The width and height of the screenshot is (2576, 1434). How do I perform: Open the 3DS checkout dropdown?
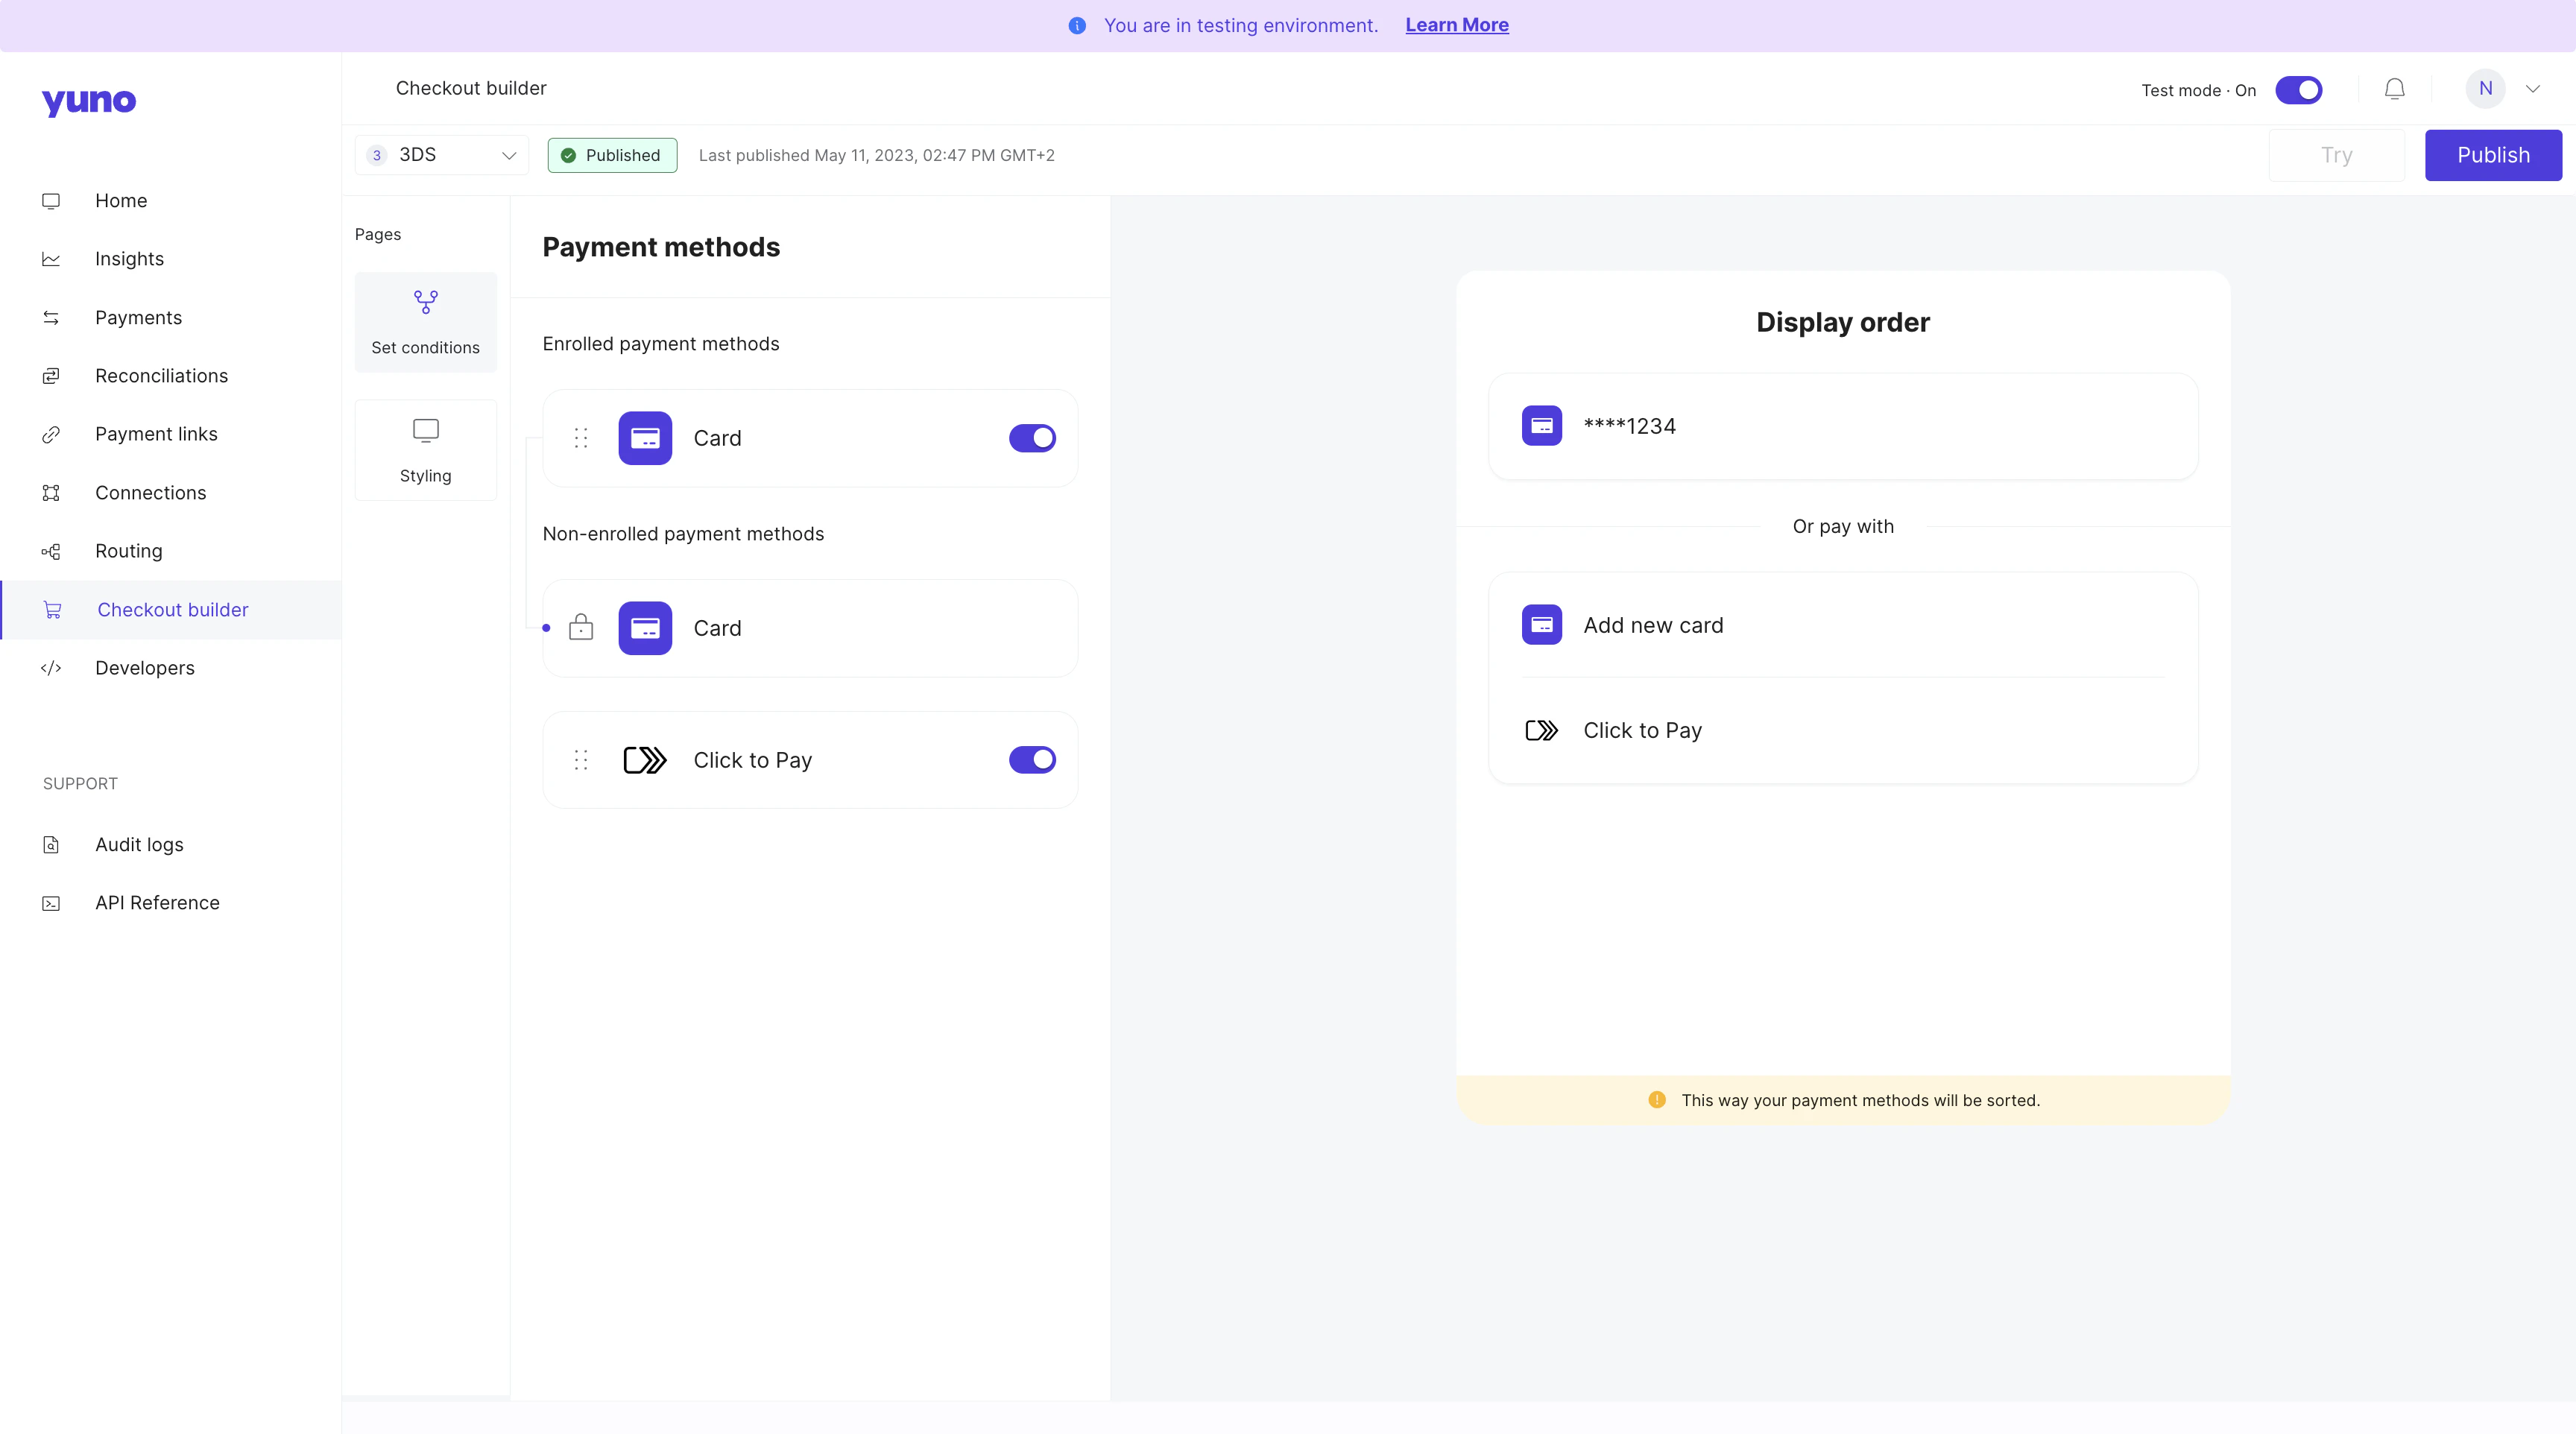[x=442, y=155]
